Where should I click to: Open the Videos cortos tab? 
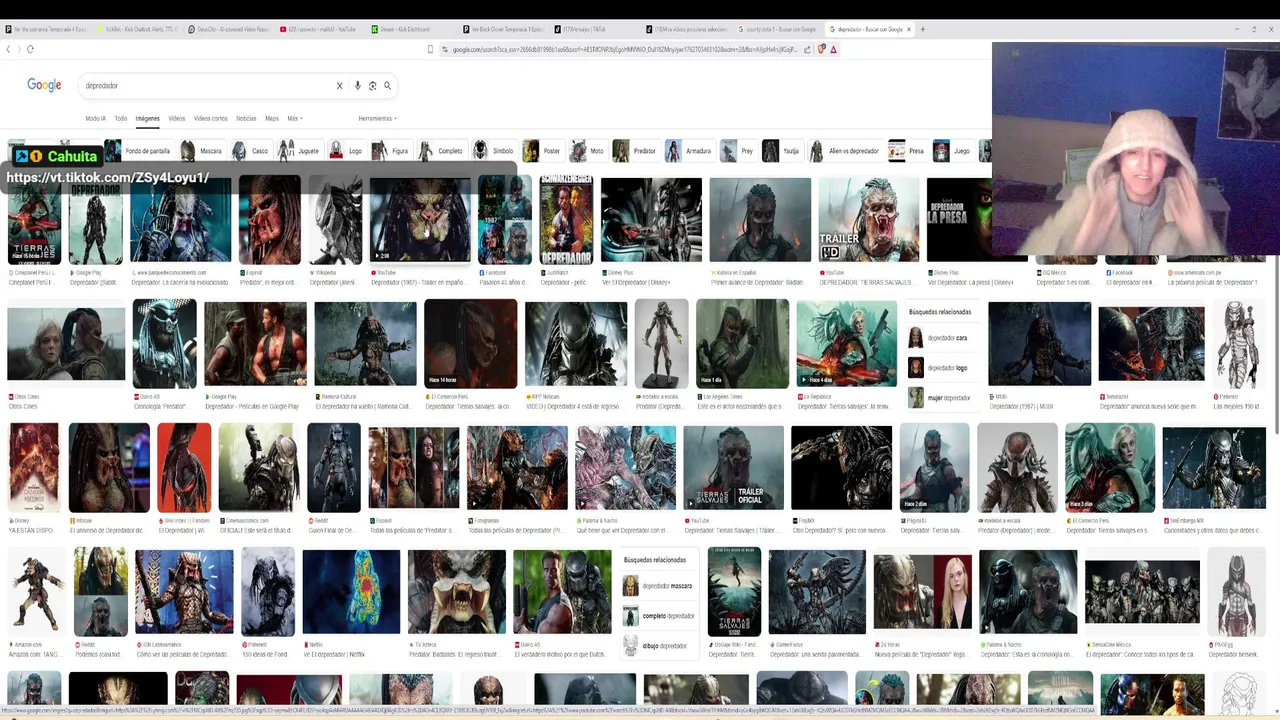[210, 118]
